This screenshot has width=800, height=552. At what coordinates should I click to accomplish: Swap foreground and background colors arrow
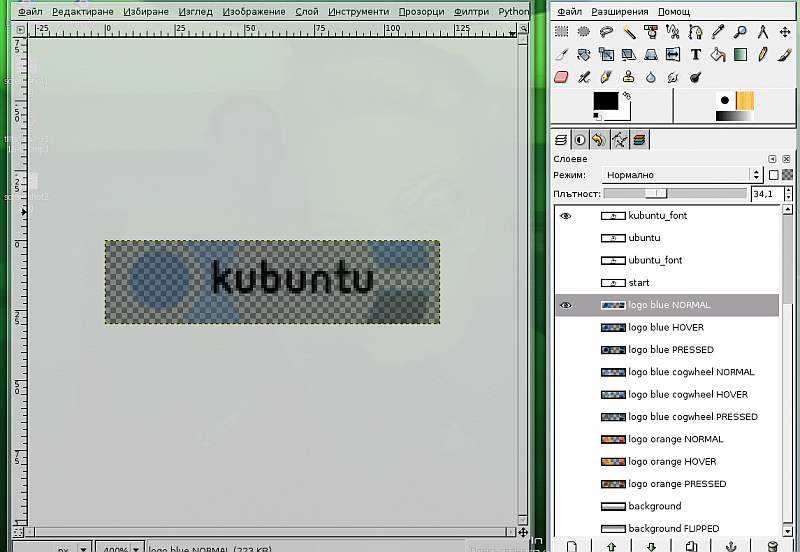(x=627, y=95)
